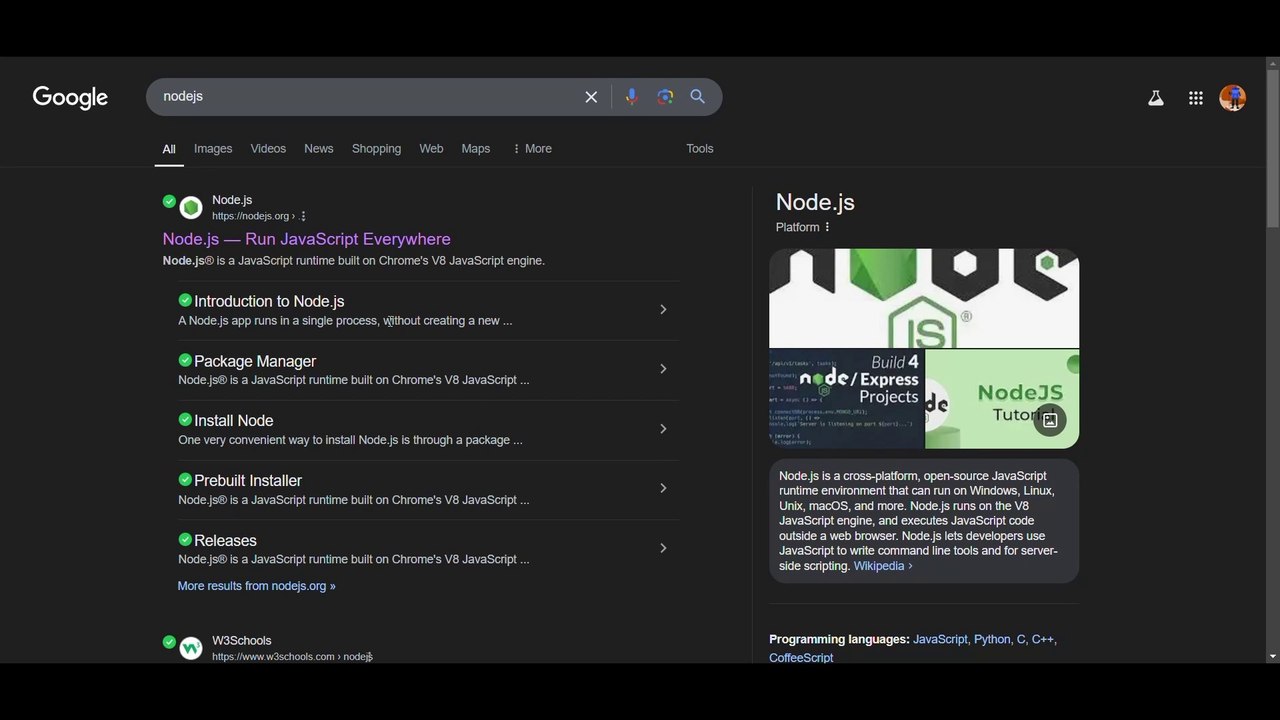This screenshot has height=720, width=1280.
Task: Click the JavaScript programming language link
Action: coord(940,639)
